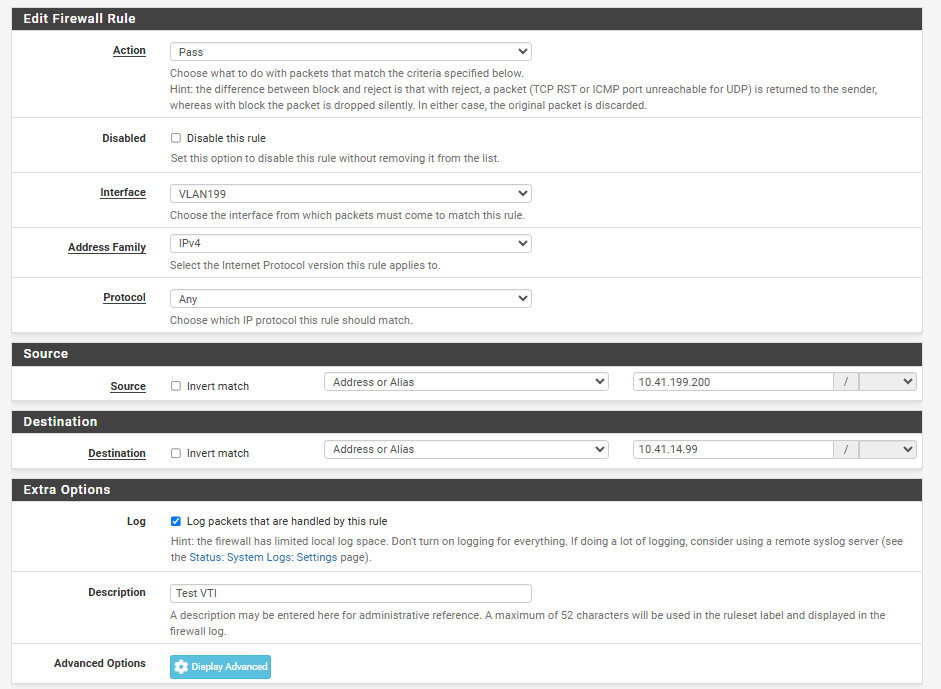Uncheck Log packets handled by this rule

[x=176, y=521]
